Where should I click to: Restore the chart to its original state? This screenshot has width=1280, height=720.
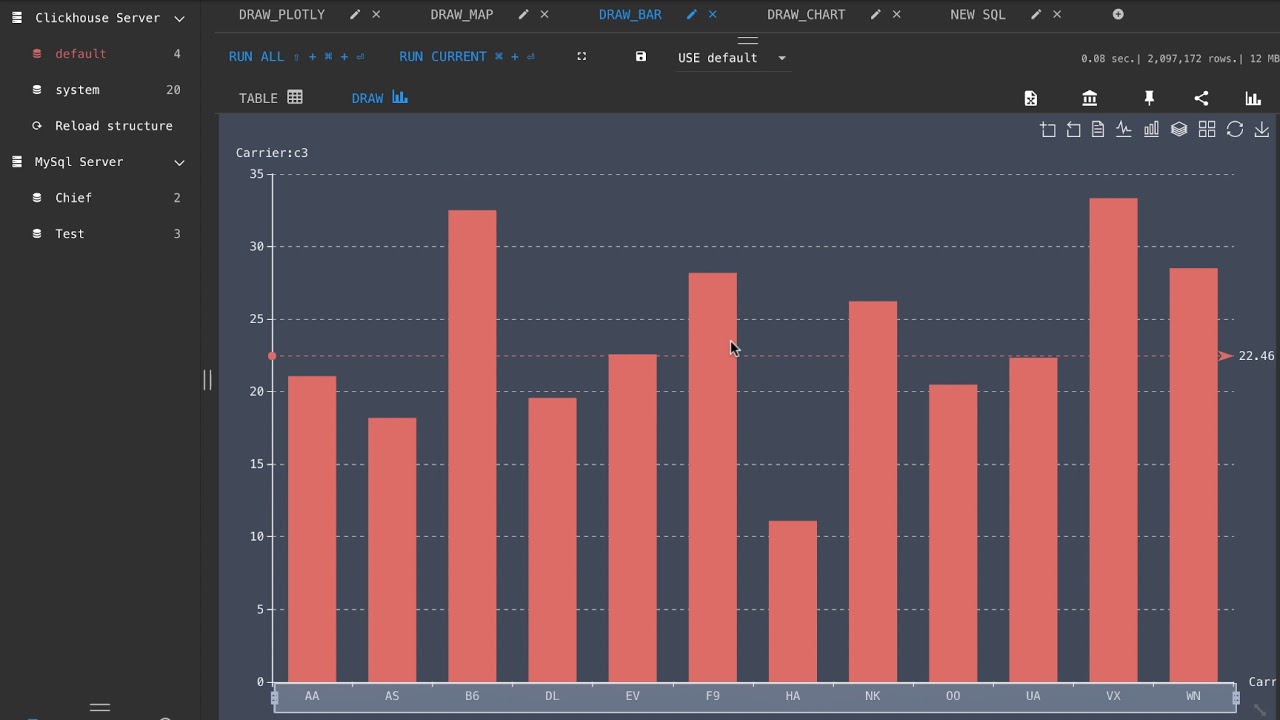tap(1235, 129)
